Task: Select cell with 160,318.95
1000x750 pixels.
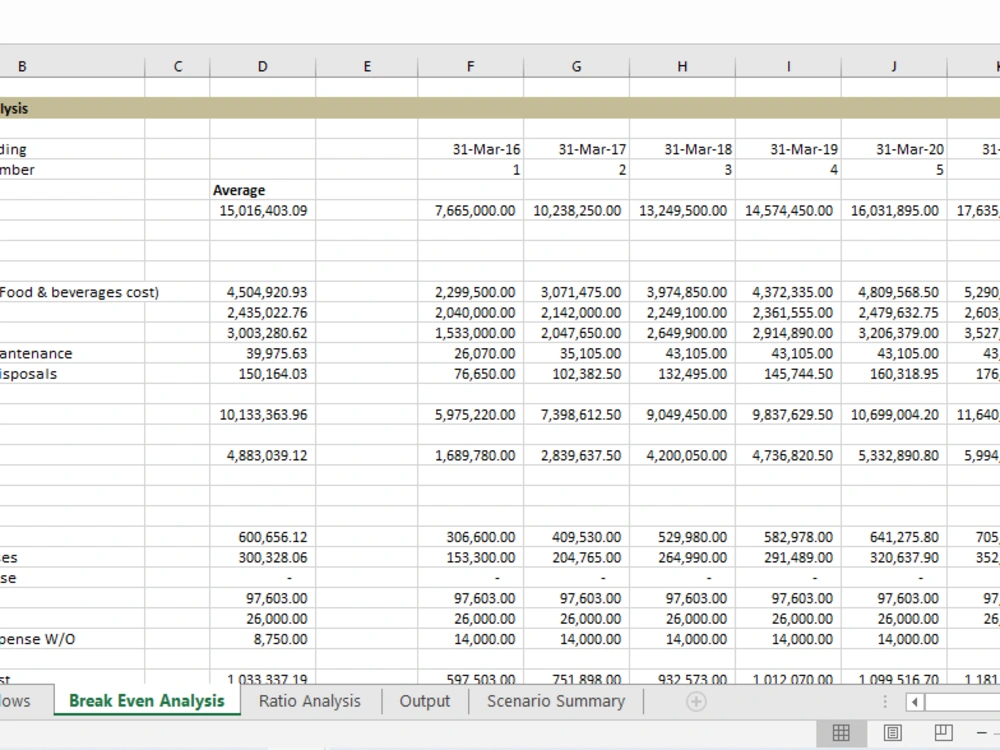Action: click(894, 374)
